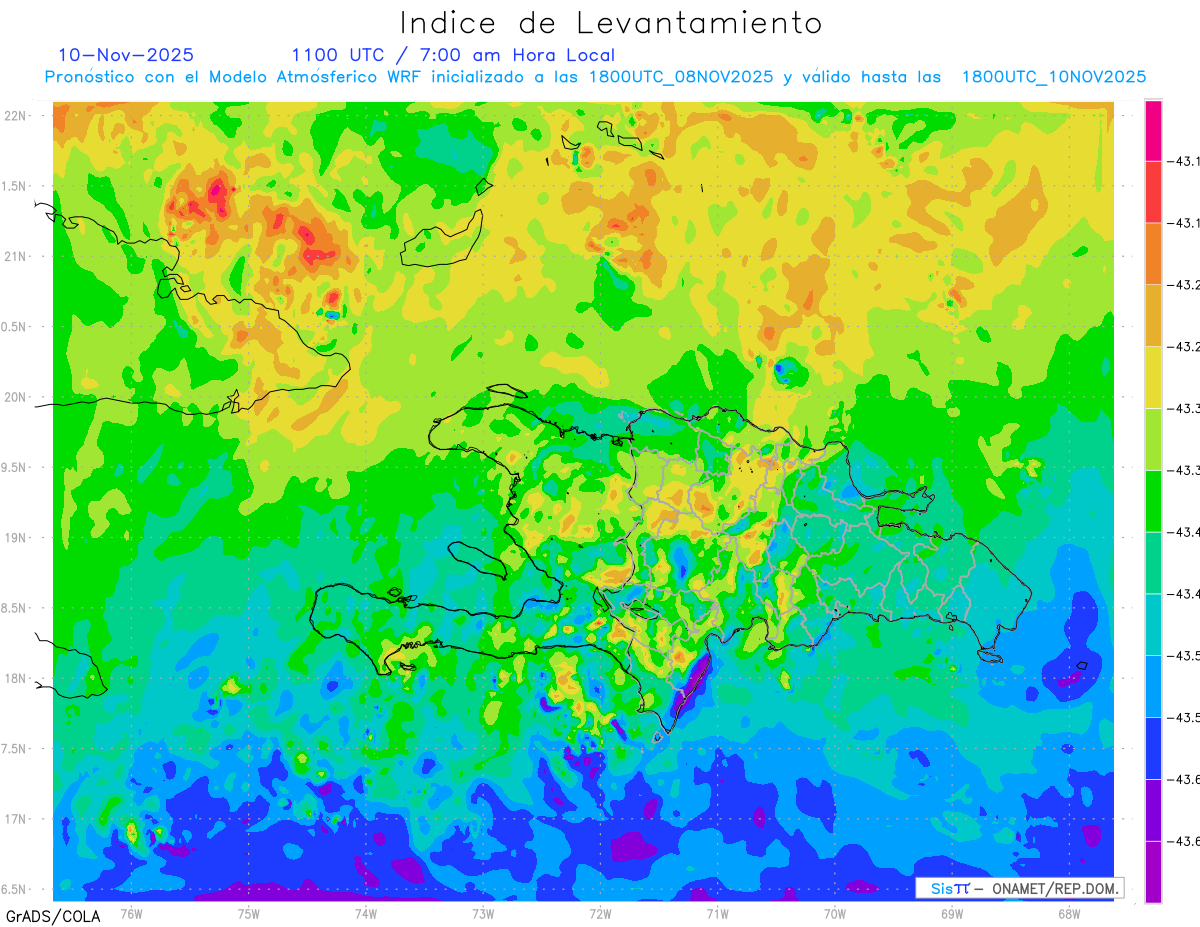Click the "1100 UTC / 7:00 am Hora Local" time label
The width and height of the screenshot is (1200, 927).
tap(453, 55)
